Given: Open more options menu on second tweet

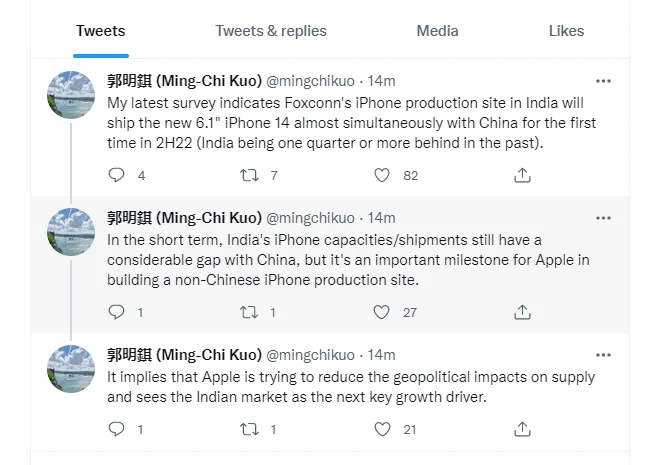Looking at the screenshot, I should (603, 218).
